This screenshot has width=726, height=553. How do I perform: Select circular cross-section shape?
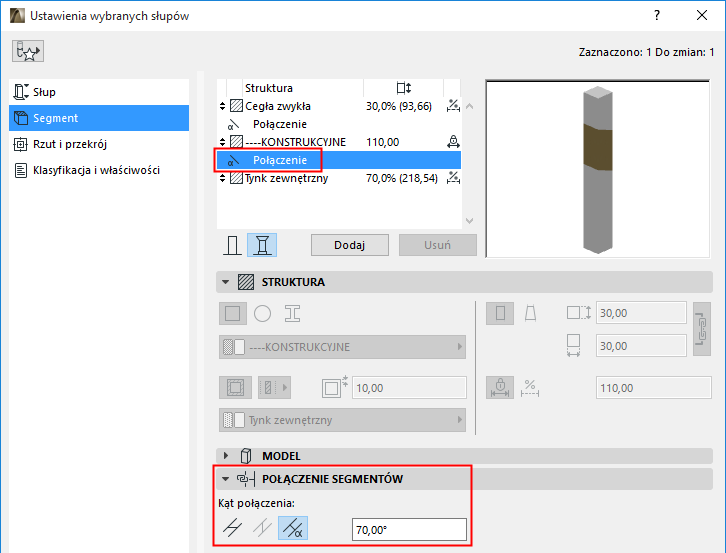263,314
